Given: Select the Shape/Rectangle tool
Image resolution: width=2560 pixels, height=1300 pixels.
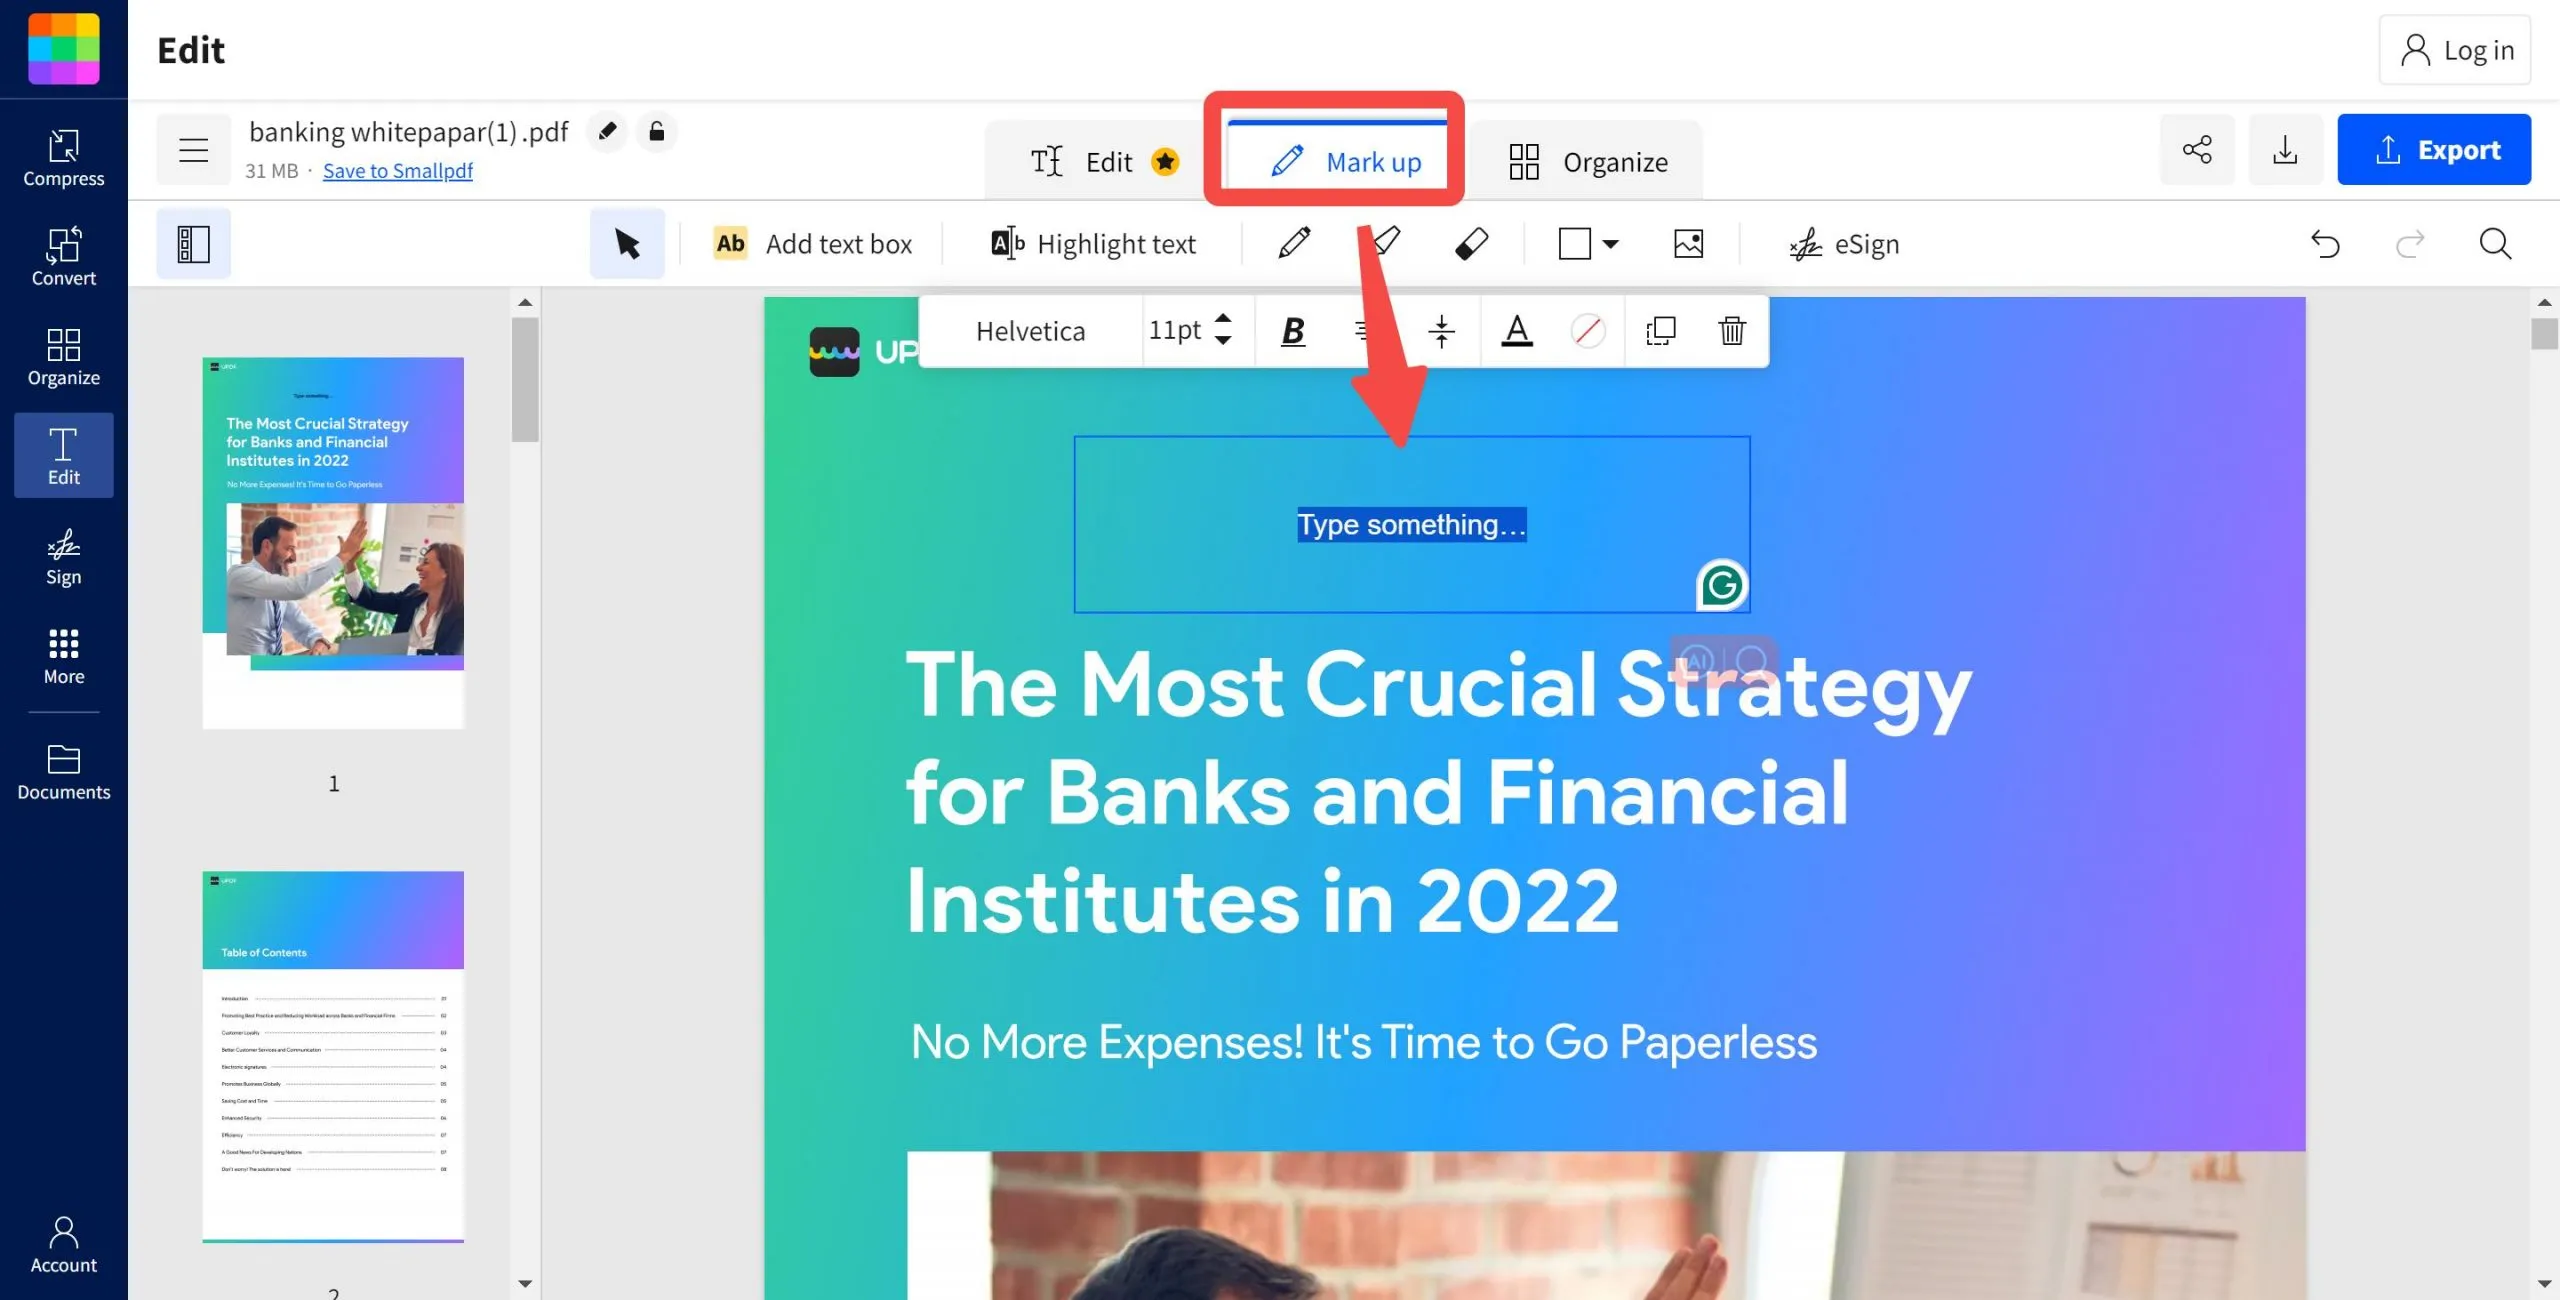Looking at the screenshot, I should pyautogui.click(x=1573, y=245).
